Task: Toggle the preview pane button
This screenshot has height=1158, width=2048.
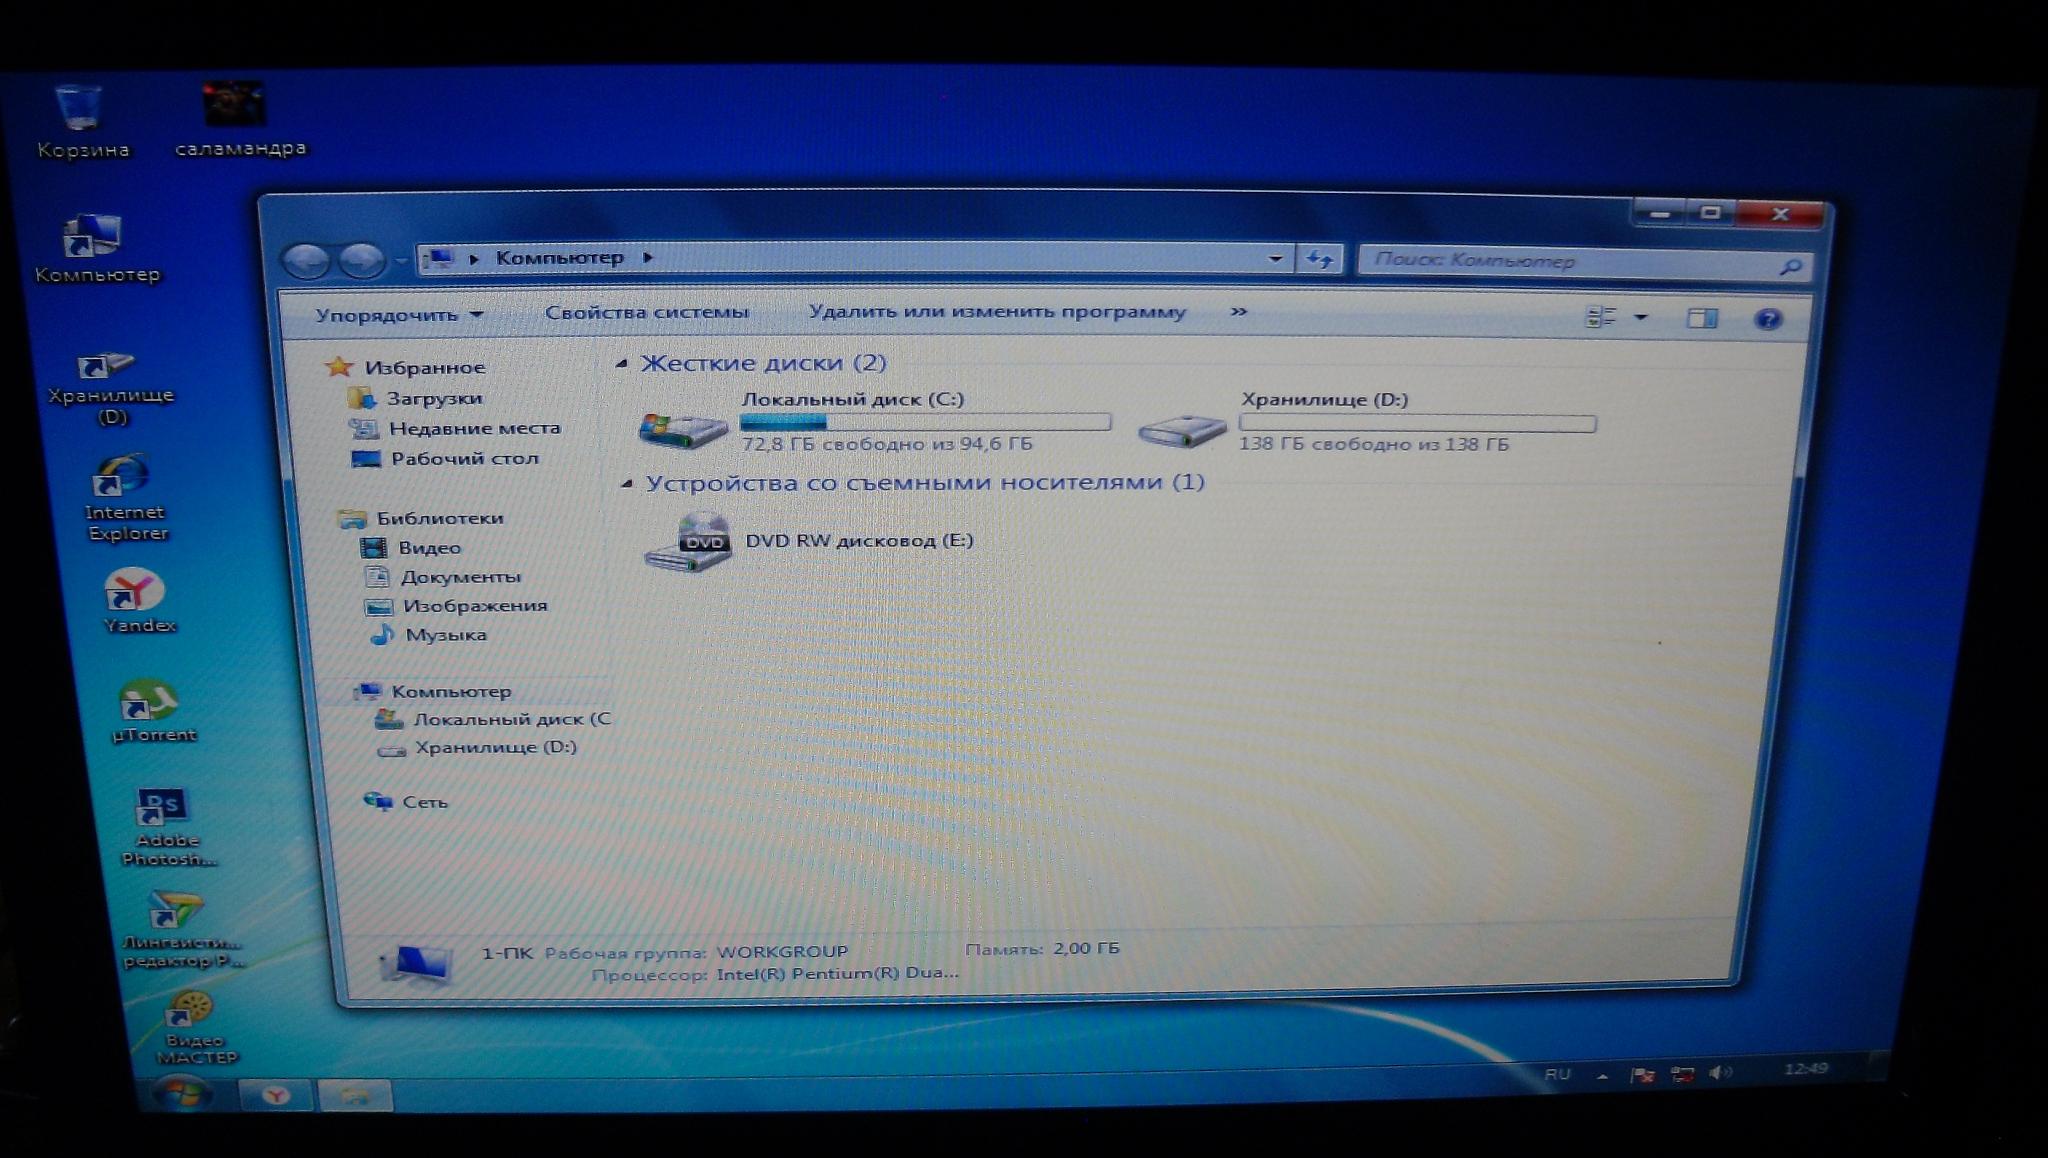Action: (x=1701, y=319)
